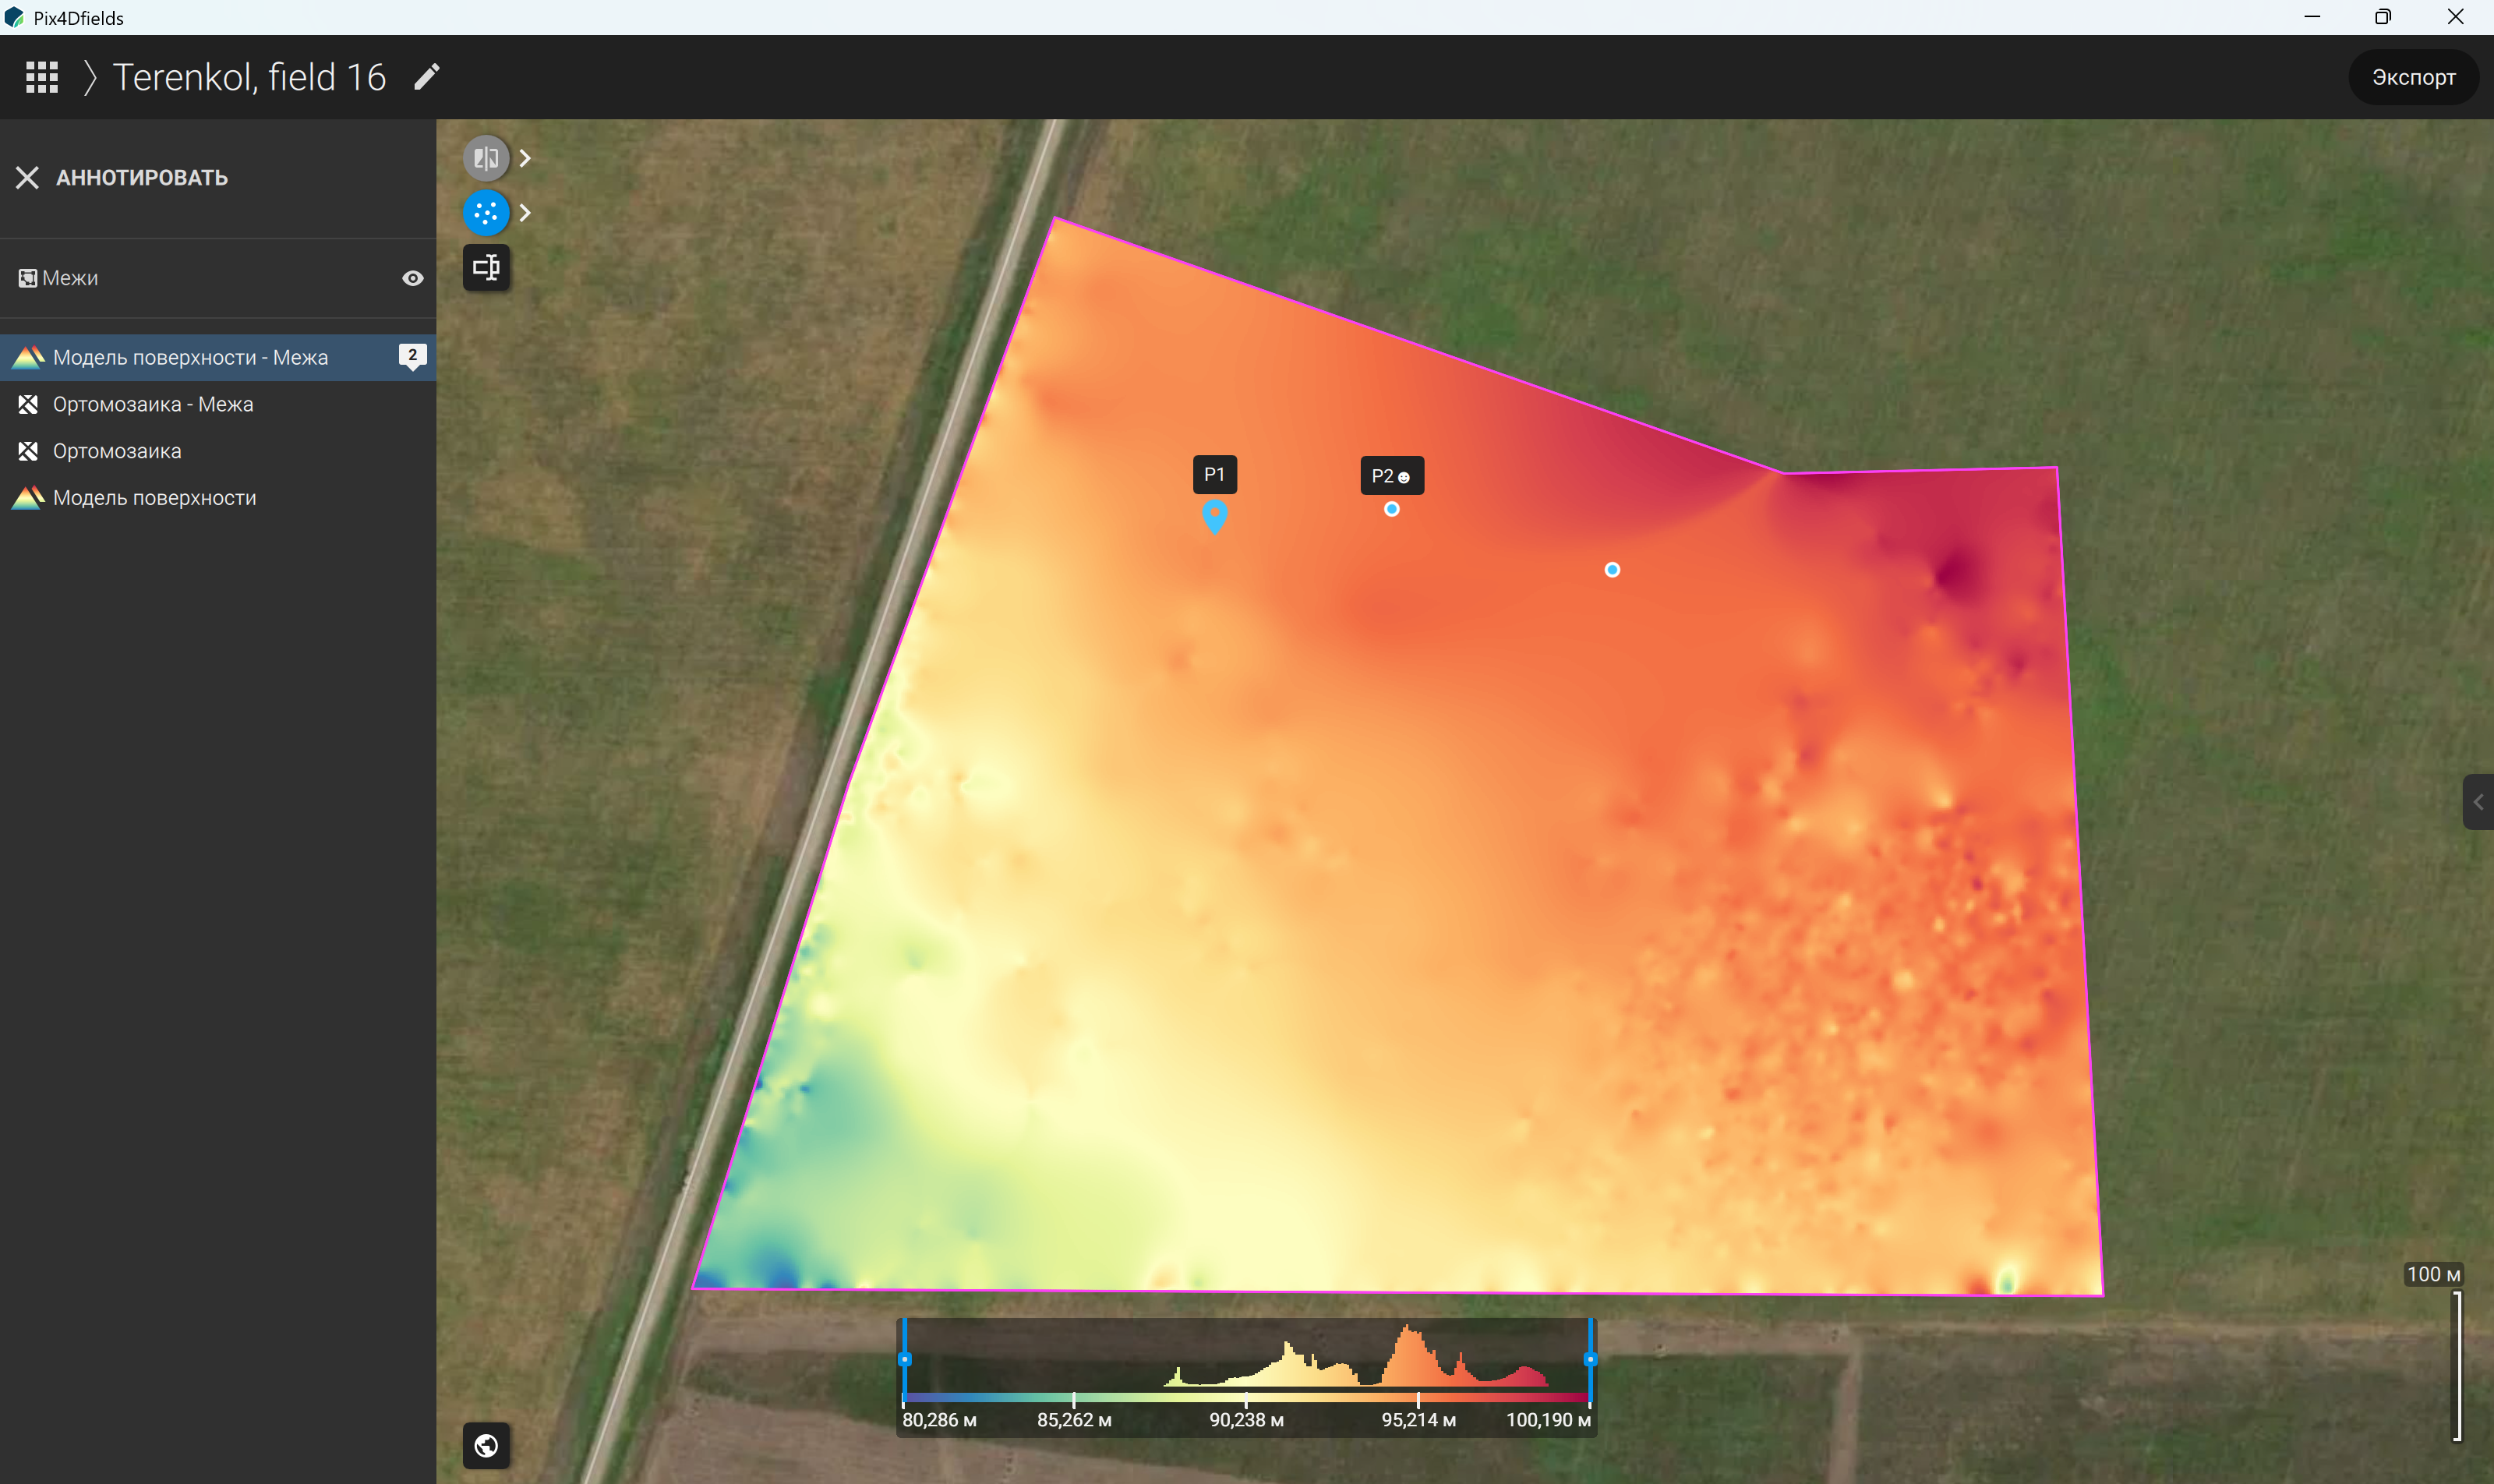Expand the collapsed right side panel
Viewport: 2494px width, 1484px height.
2478,802
